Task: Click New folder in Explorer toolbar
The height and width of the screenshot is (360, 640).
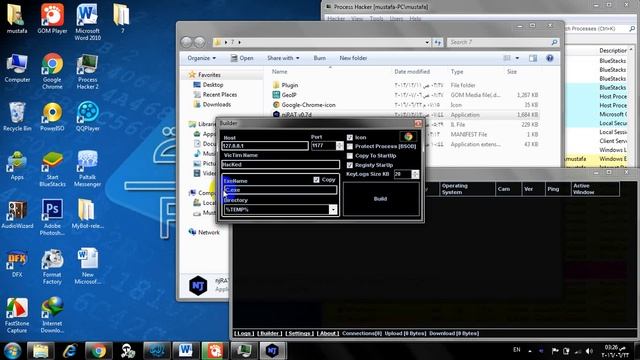Action: tap(353, 58)
